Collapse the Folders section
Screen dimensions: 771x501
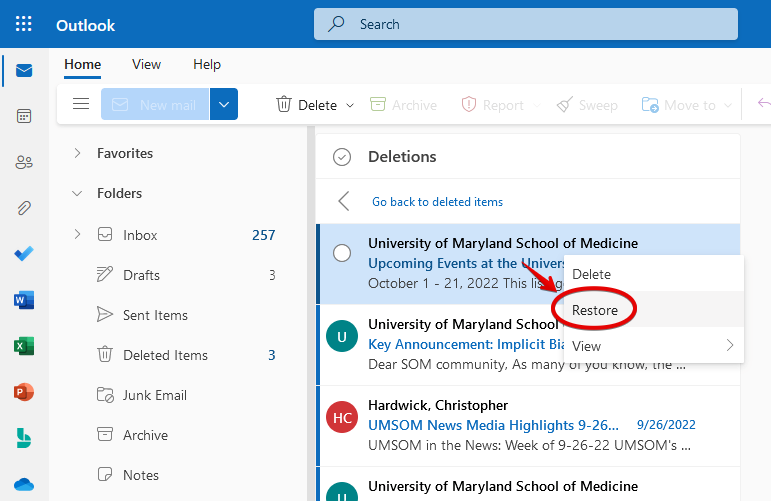click(x=77, y=193)
